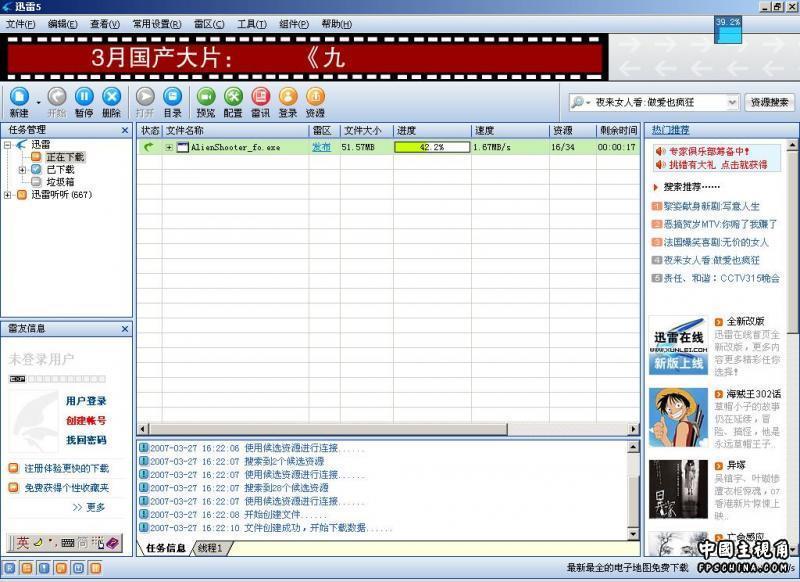This screenshot has height=582, width=800.
Task: Click the 新建 new task toolbar icon
Action: pos(19,96)
